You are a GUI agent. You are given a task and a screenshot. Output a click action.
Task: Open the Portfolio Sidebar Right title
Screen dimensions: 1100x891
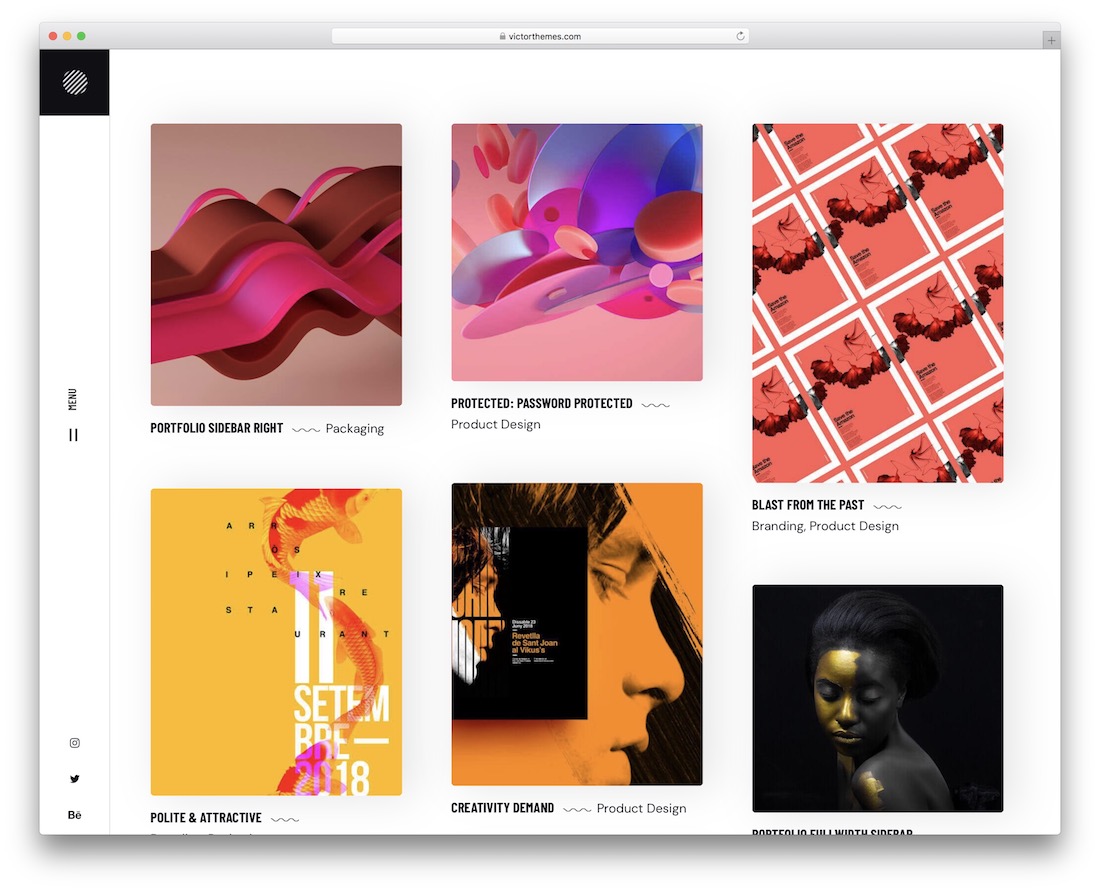click(x=217, y=428)
